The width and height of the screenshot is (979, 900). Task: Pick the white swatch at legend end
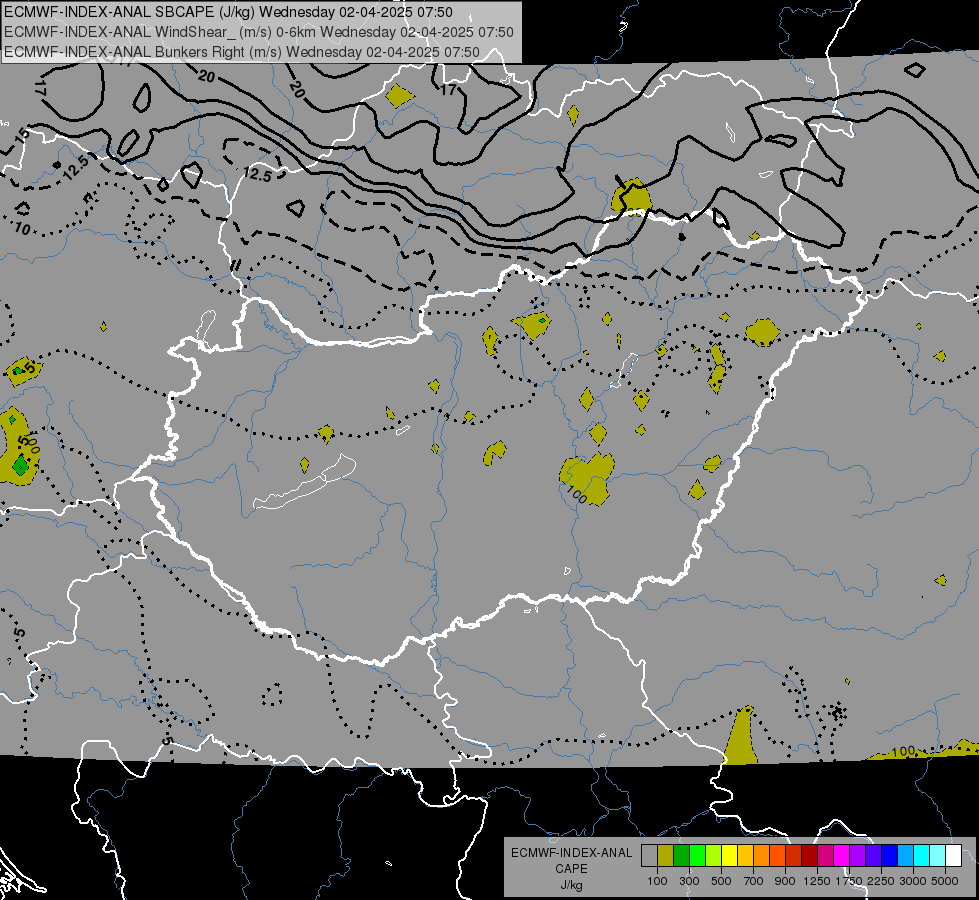click(953, 855)
